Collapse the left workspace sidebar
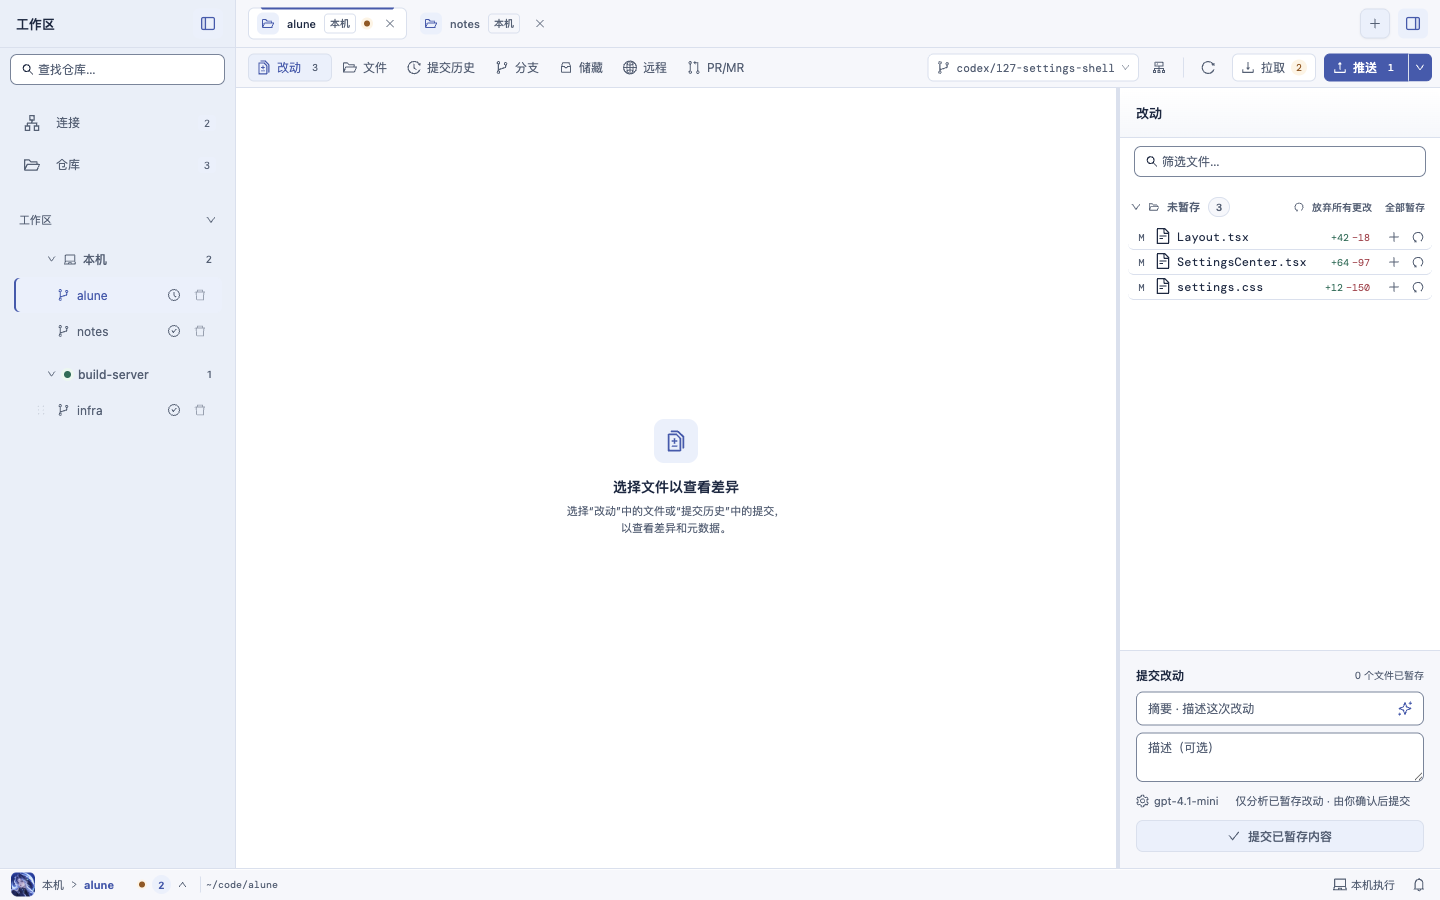 pyautogui.click(x=208, y=24)
